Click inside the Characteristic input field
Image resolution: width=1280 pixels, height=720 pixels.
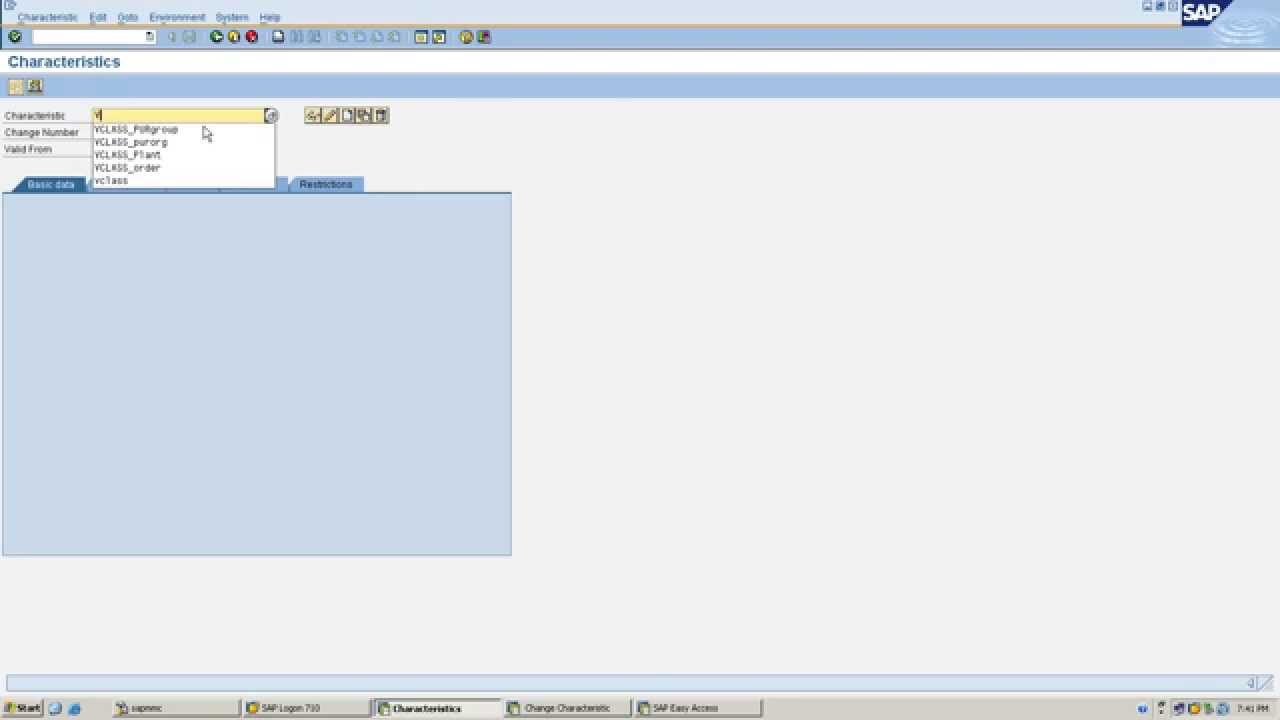[178, 116]
